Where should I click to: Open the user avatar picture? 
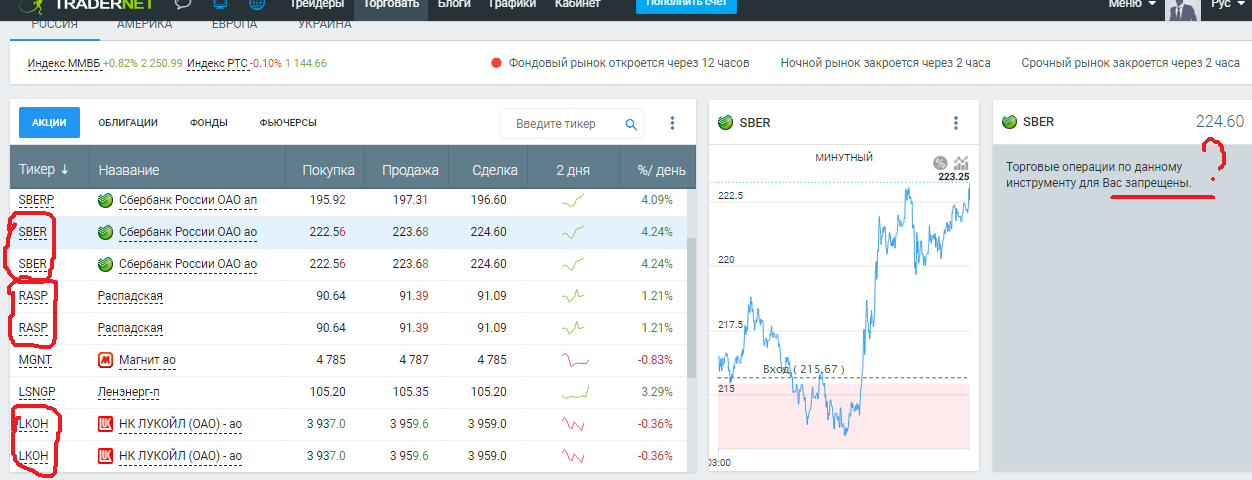coord(1182,9)
